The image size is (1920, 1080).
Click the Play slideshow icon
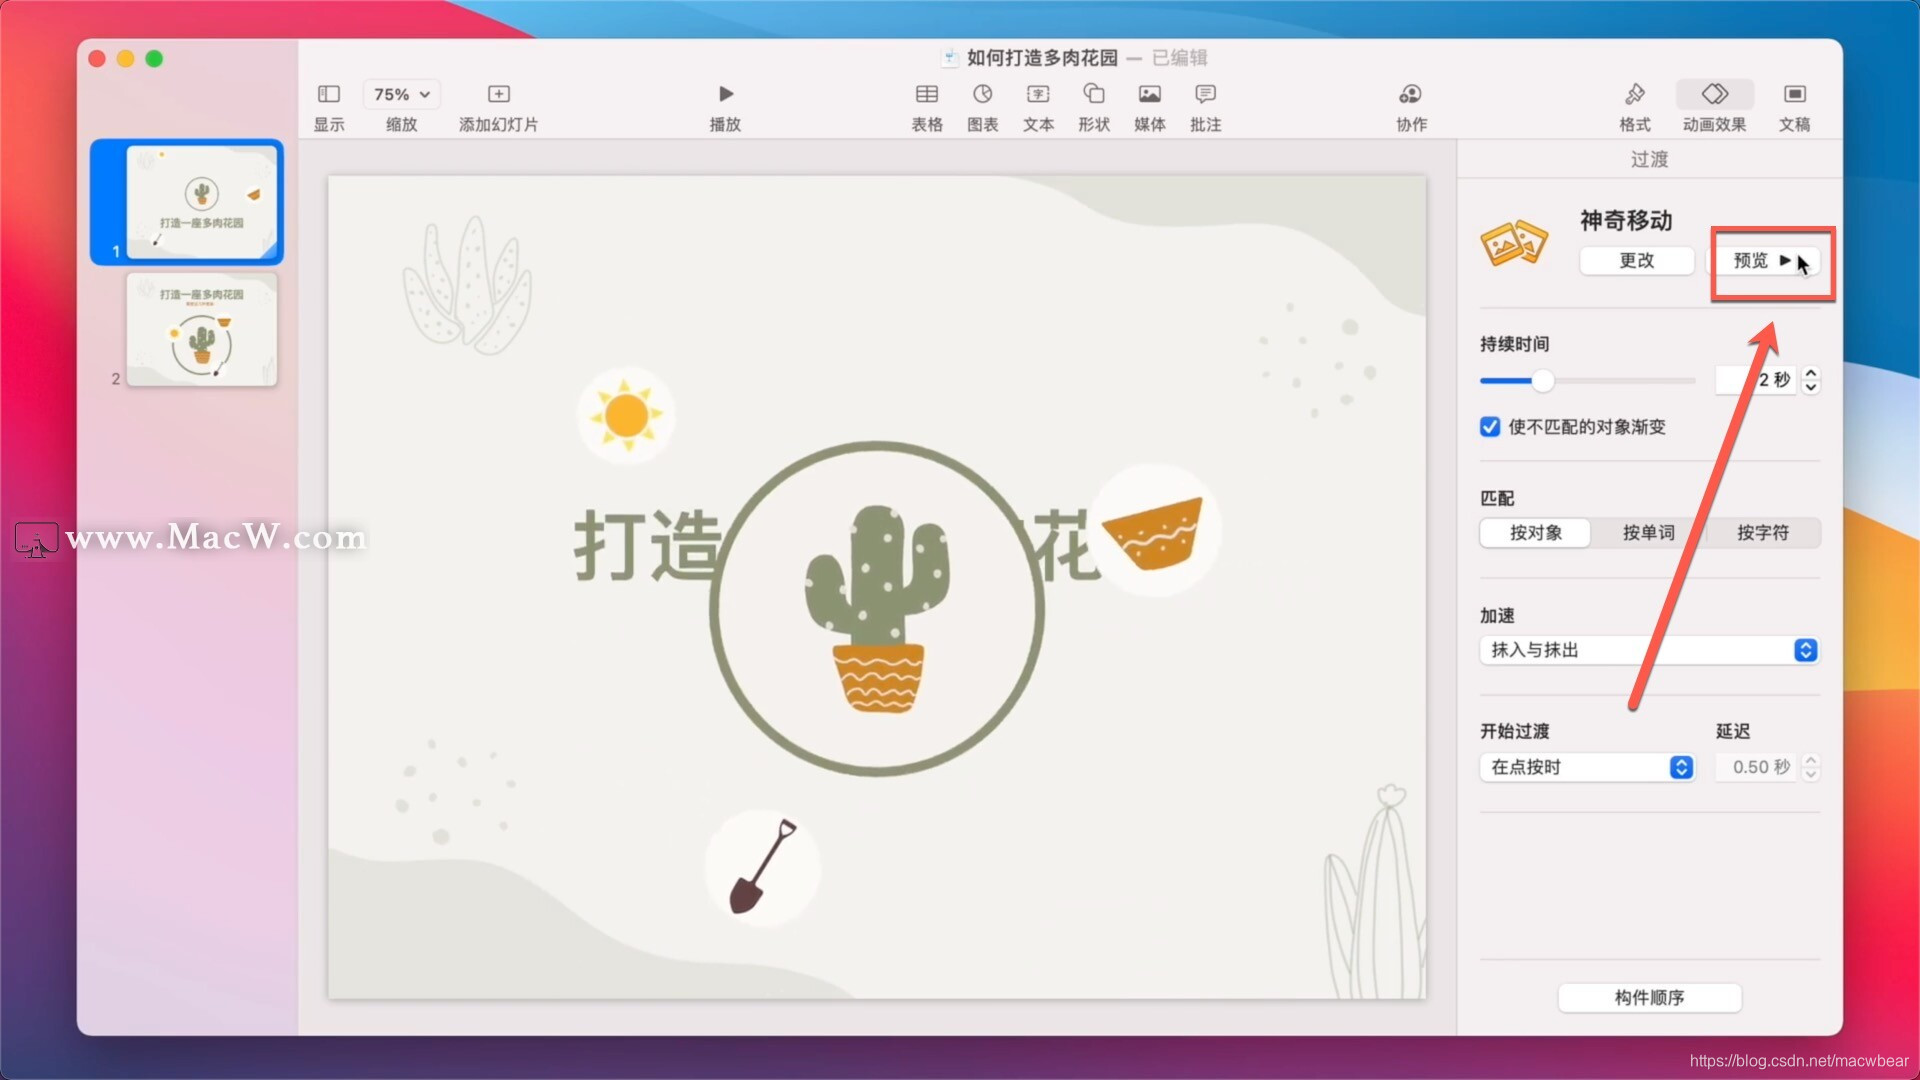coord(726,94)
